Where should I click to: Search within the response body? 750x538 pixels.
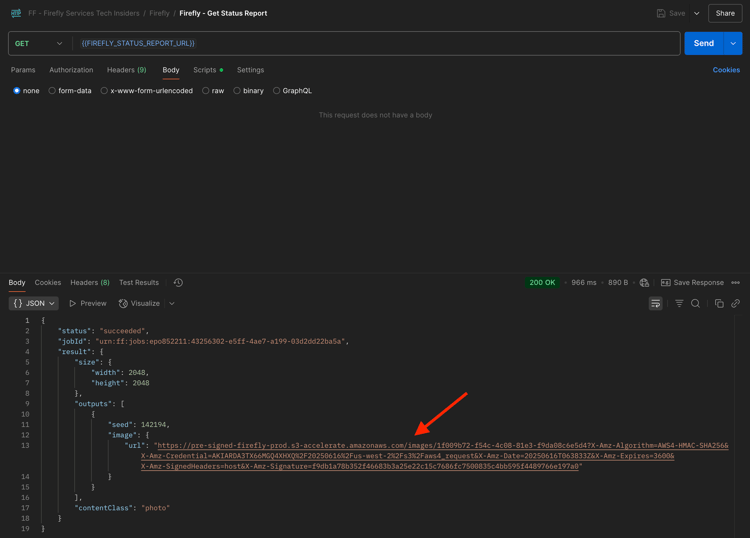point(695,303)
